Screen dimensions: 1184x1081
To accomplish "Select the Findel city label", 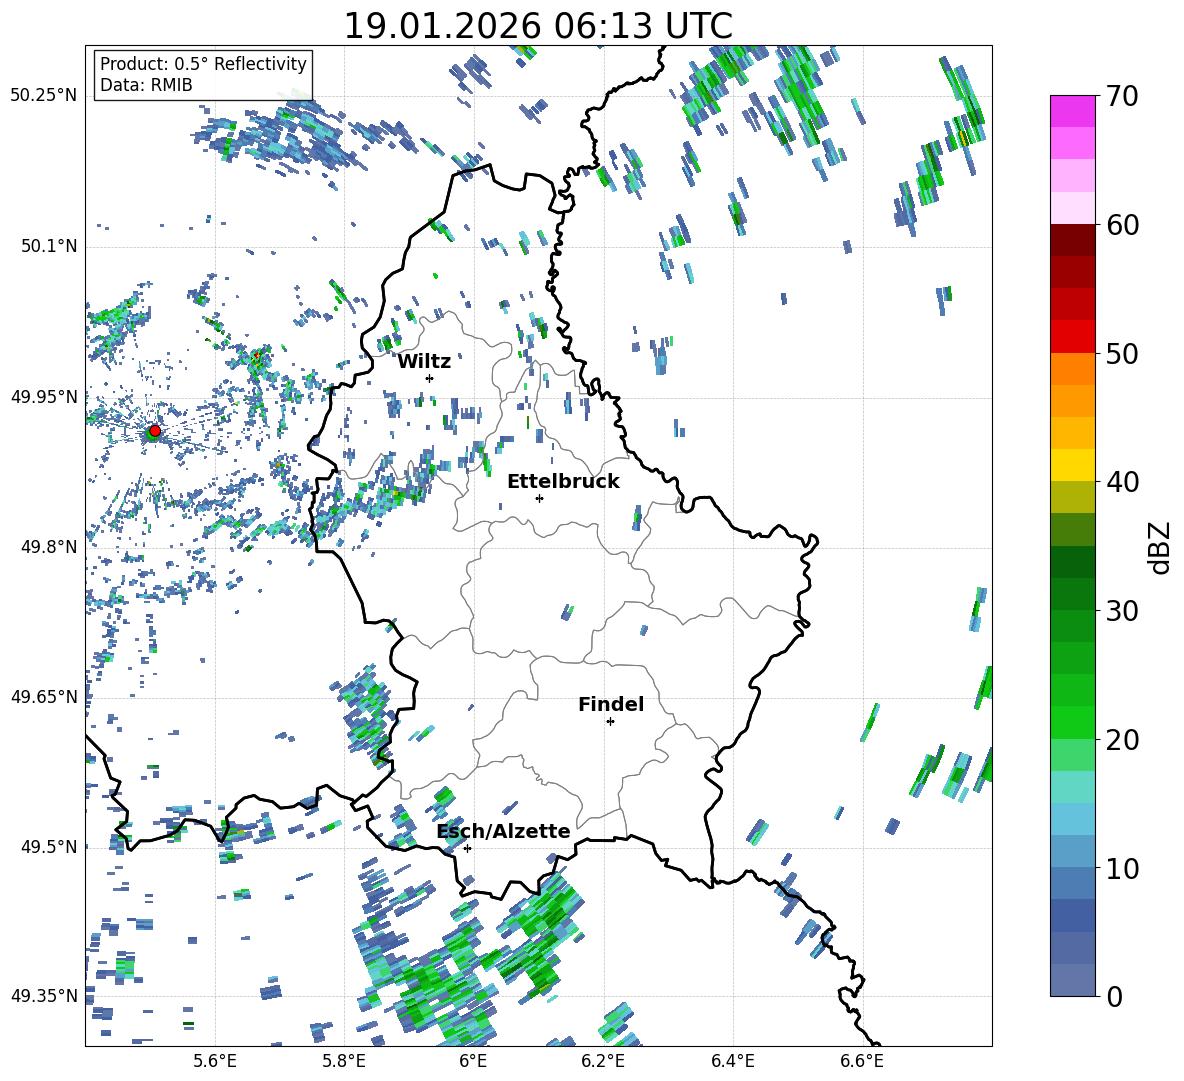I will pyautogui.click(x=610, y=704).
